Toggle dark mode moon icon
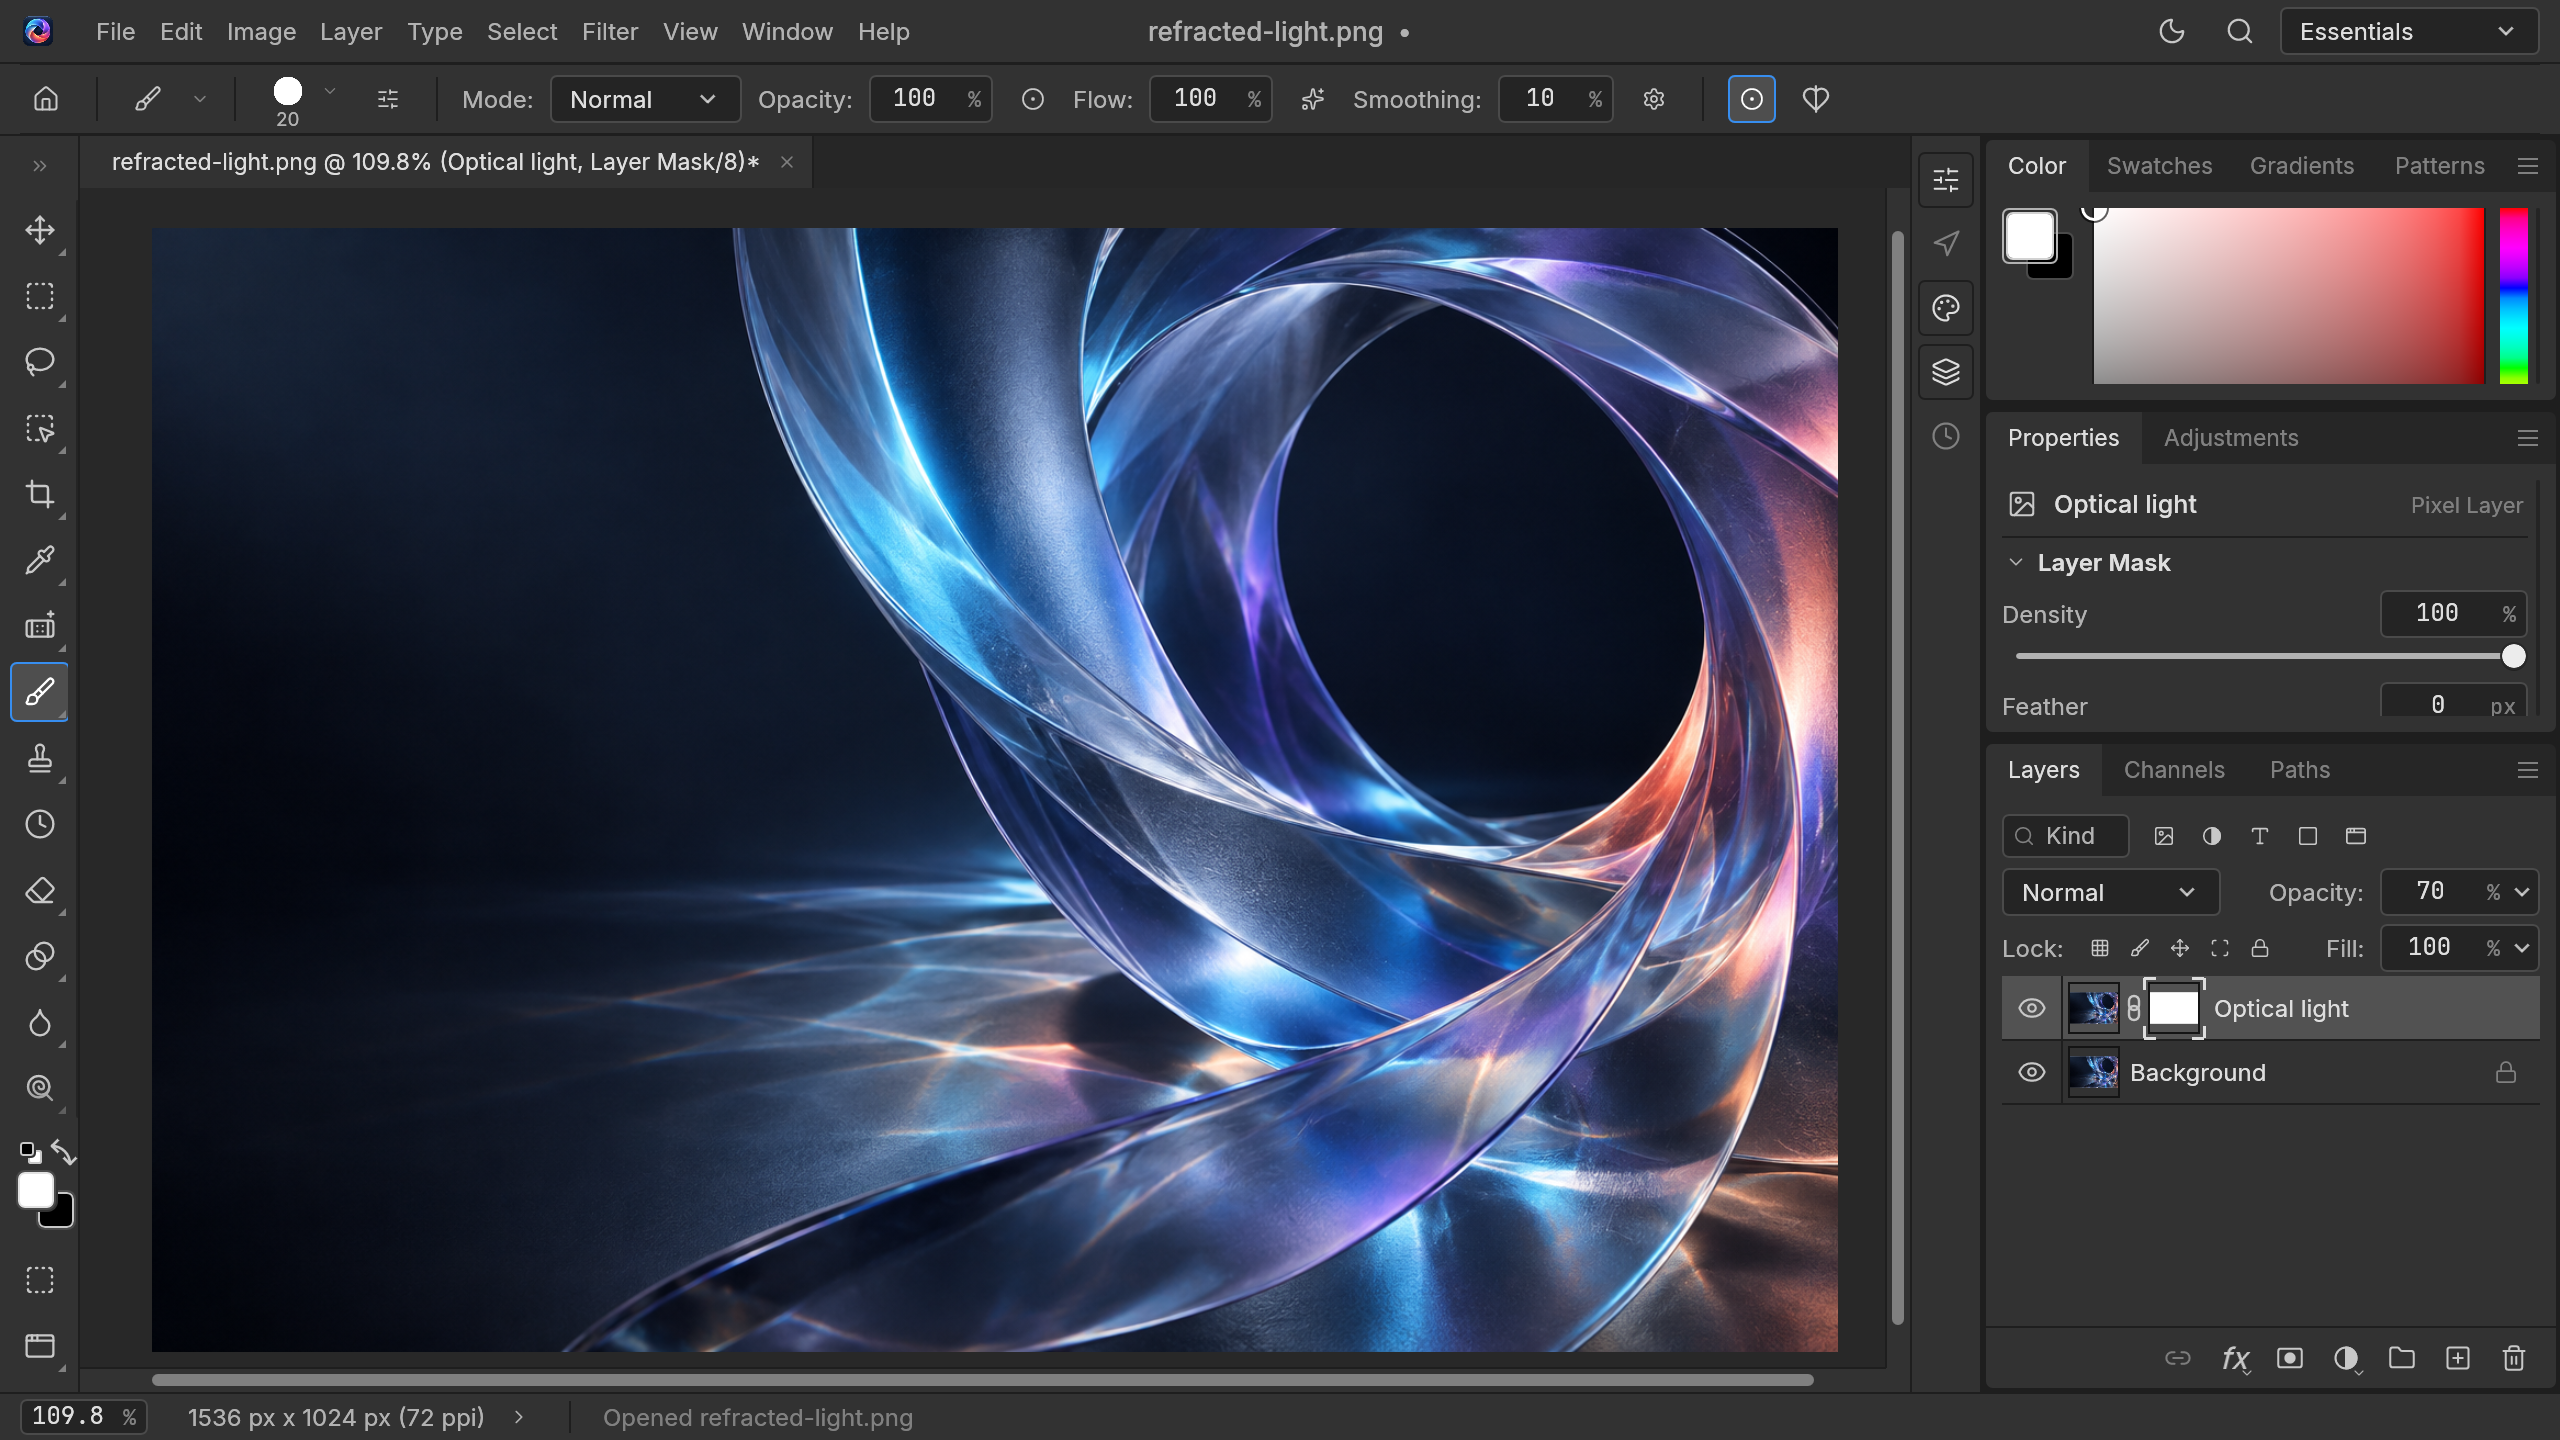 pos(2172,32)
